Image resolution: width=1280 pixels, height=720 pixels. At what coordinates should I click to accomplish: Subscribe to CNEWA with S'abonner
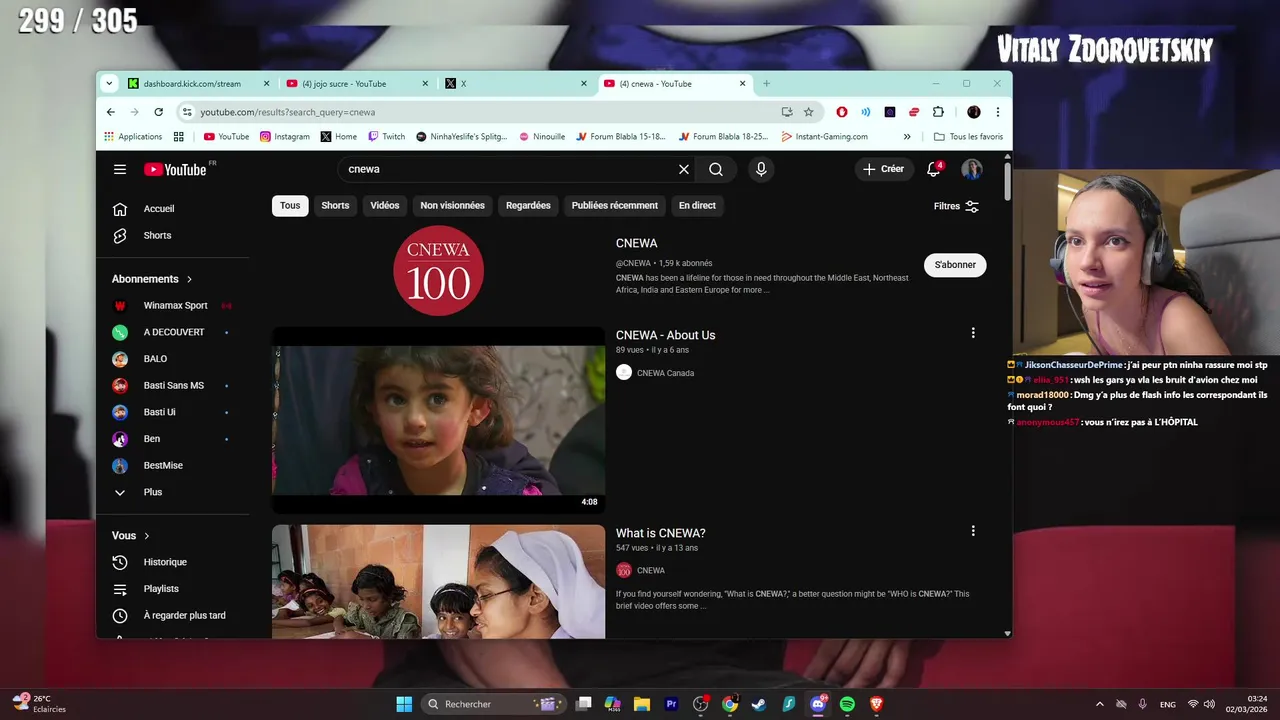(955, 265)
